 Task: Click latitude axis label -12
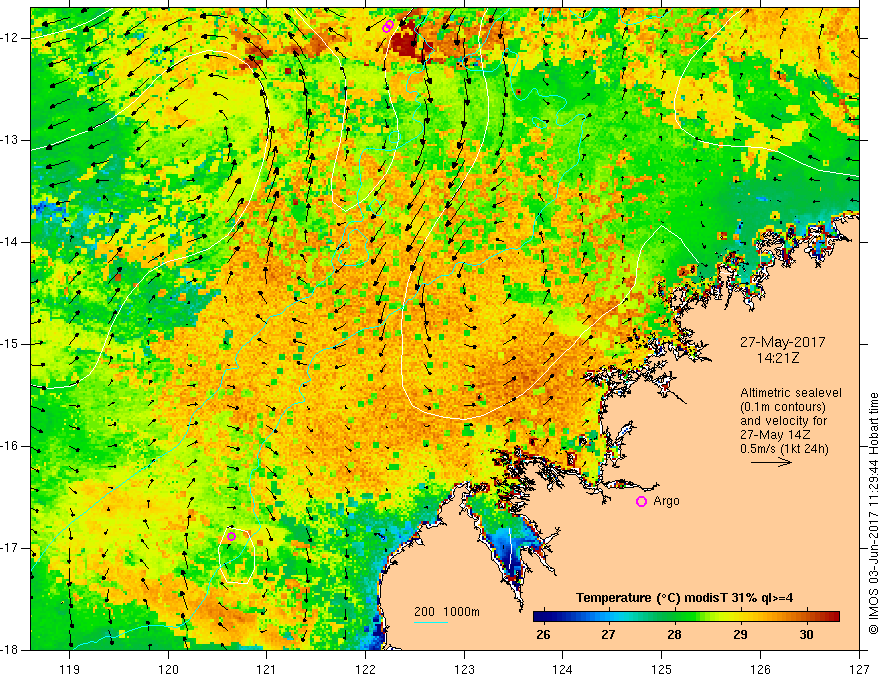tap(11, 38)
